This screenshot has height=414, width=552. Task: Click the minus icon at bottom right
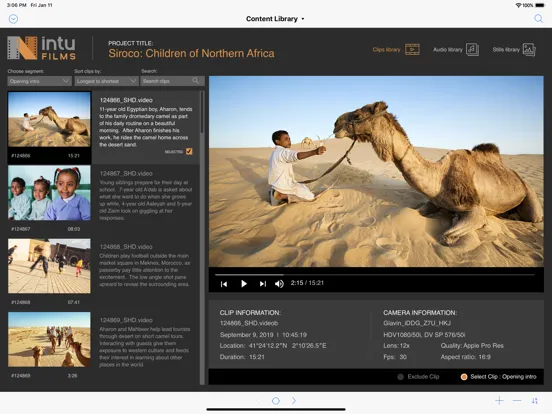[x=517, y=401]
